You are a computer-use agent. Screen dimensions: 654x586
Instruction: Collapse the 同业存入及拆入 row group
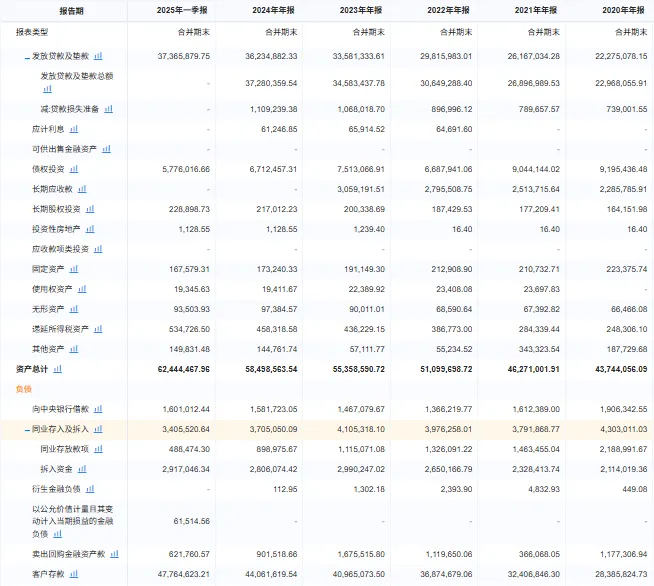tap(27, 430)
